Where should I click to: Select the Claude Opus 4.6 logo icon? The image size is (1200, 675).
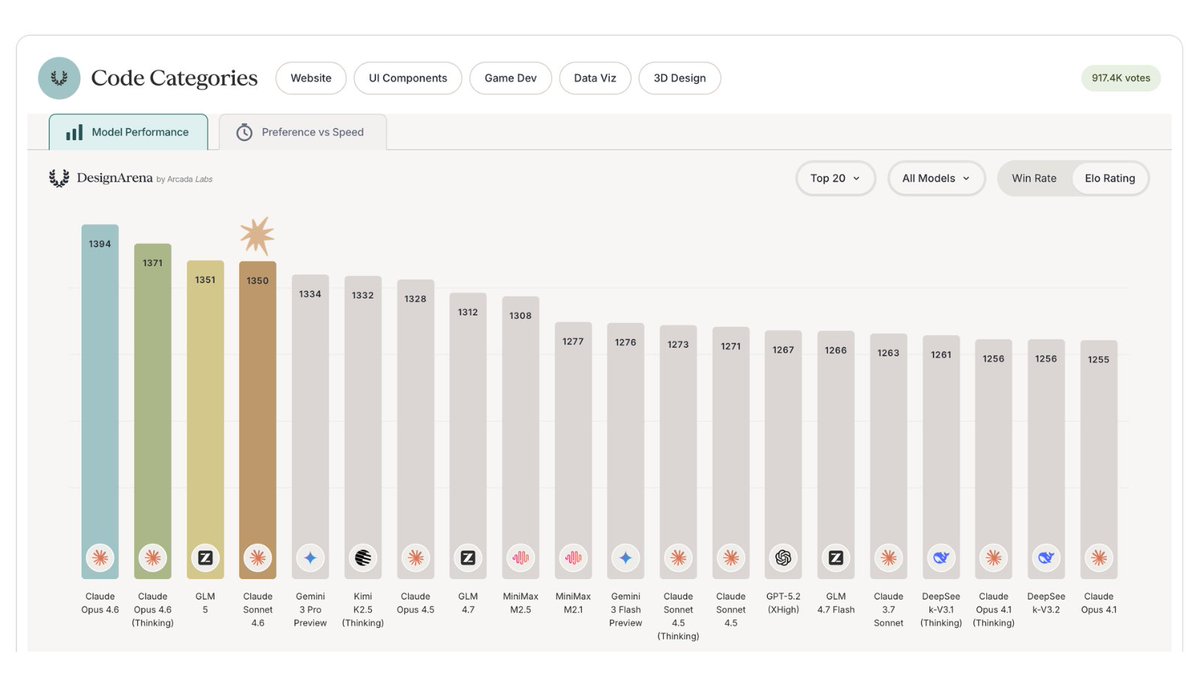tap(100, 558)
